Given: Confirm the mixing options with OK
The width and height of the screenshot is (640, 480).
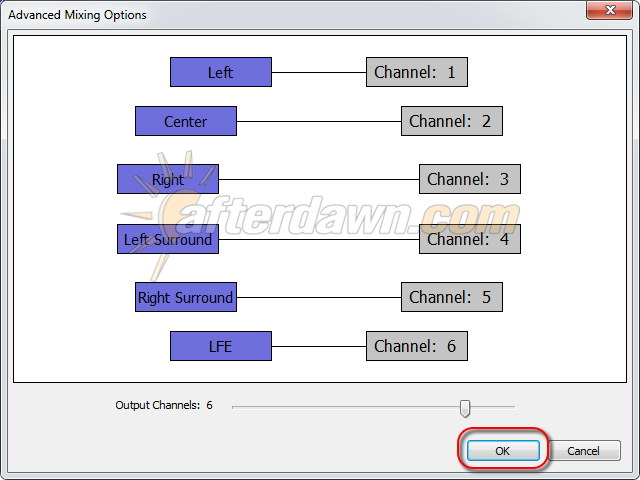Looking at the screenshot, I should coord(503,451).
